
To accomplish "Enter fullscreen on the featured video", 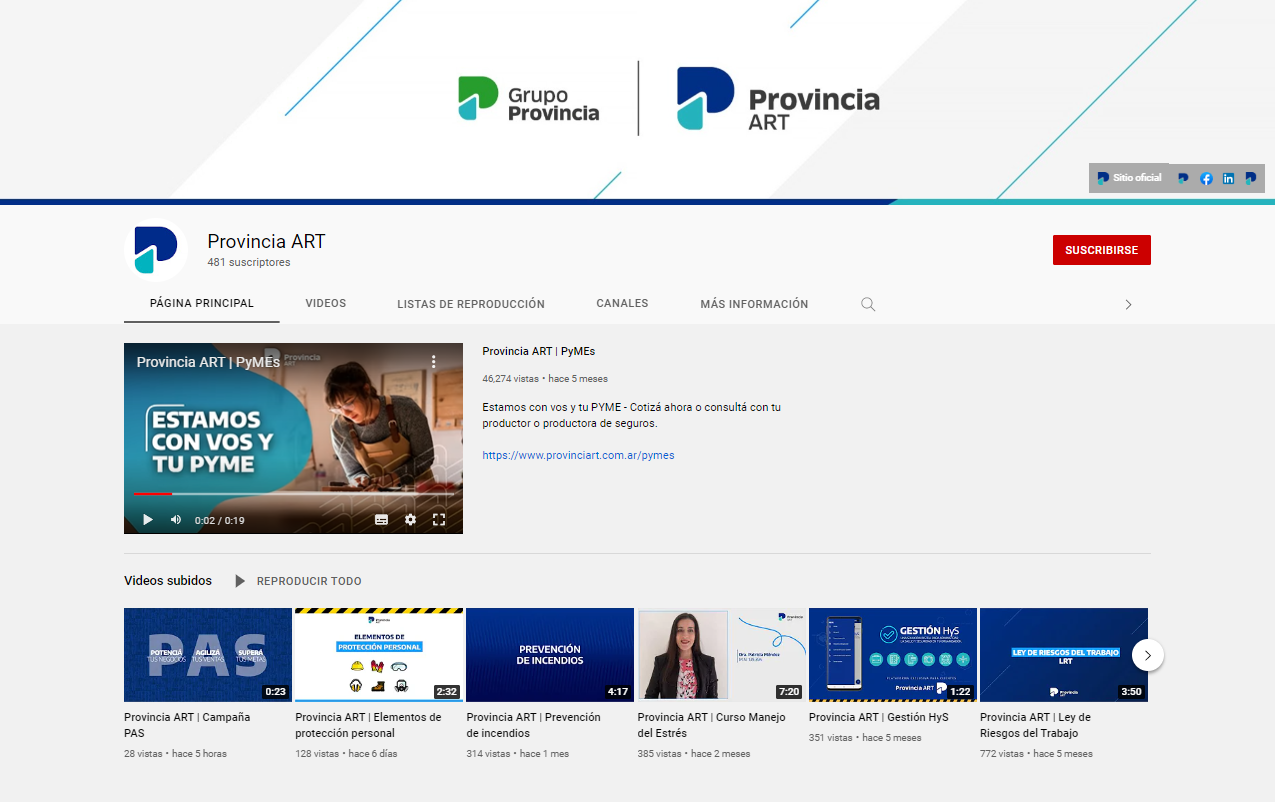I will click(x=438, y=520).
